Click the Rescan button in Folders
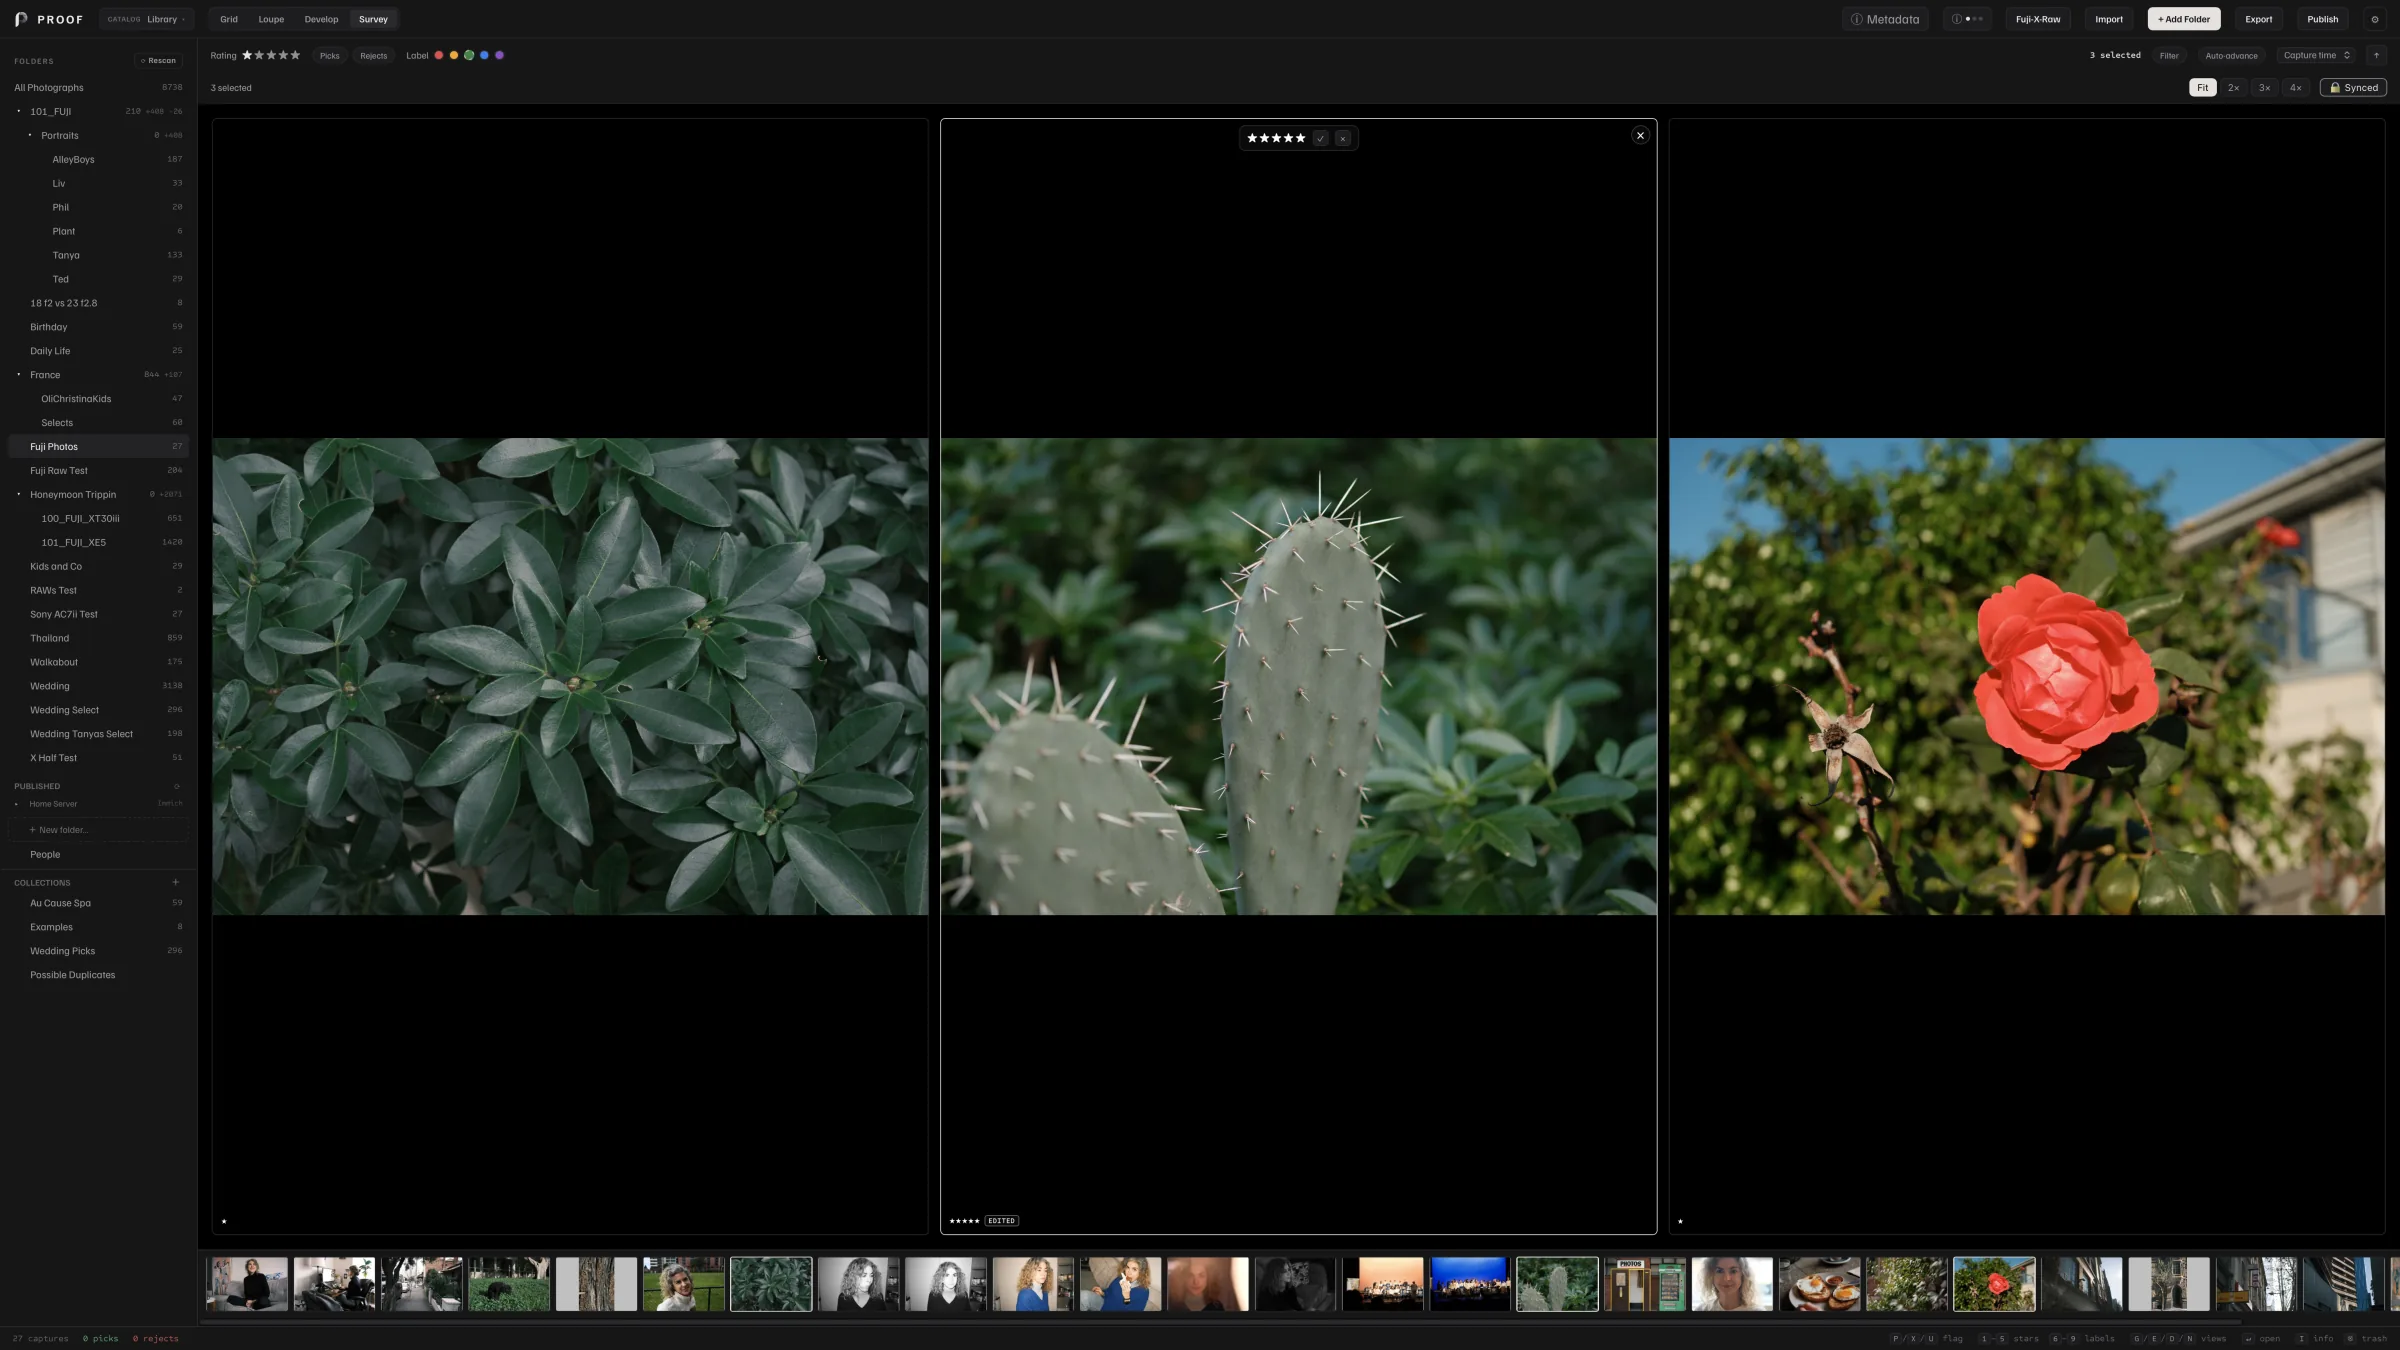 point(158,61)
